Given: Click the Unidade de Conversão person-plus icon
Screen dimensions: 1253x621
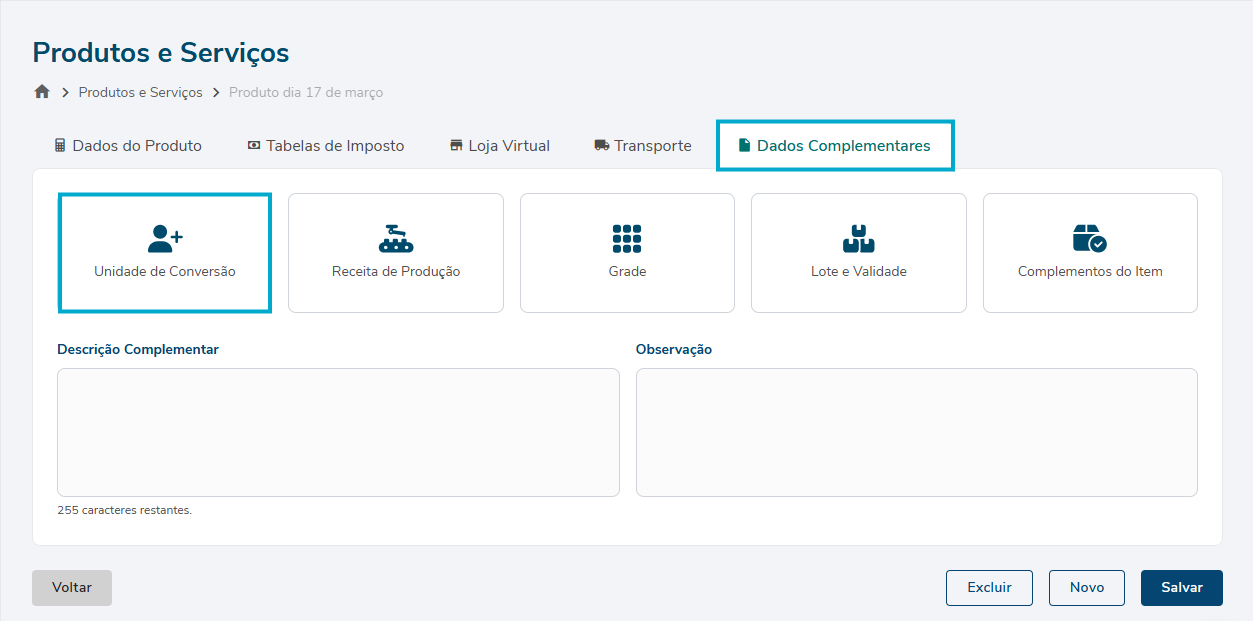Looking at the screenshot, I should [165, 238].
